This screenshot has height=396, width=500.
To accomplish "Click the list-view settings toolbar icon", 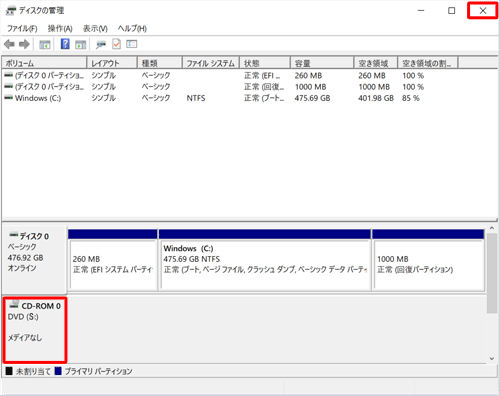I will pyautogui.click(x=132, y=44).
